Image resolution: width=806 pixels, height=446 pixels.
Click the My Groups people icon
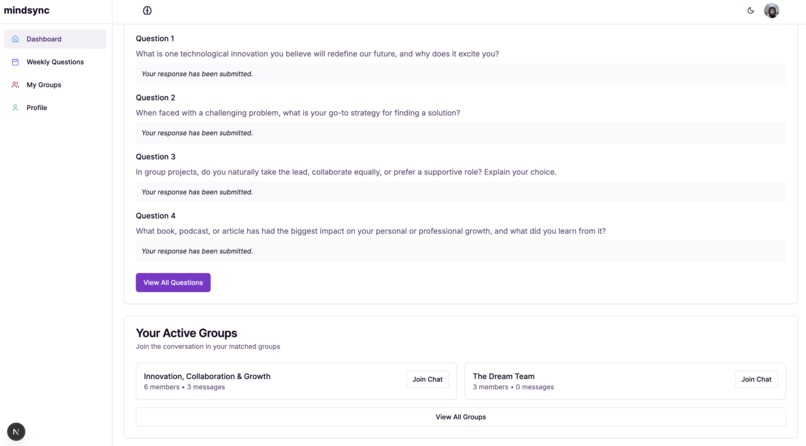pos(15,85)
